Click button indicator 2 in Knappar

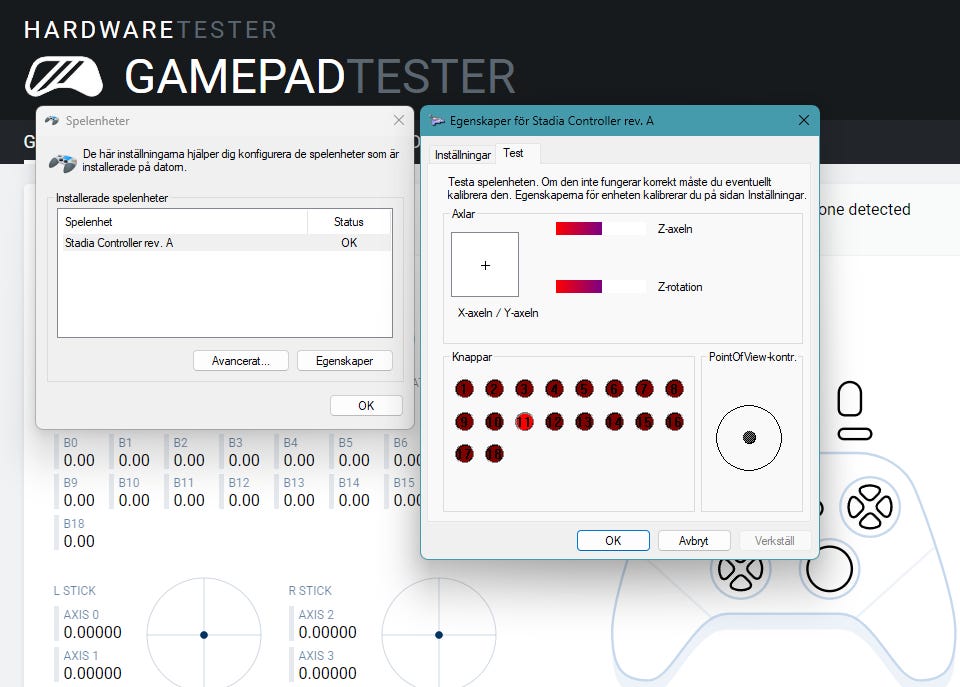494,389
